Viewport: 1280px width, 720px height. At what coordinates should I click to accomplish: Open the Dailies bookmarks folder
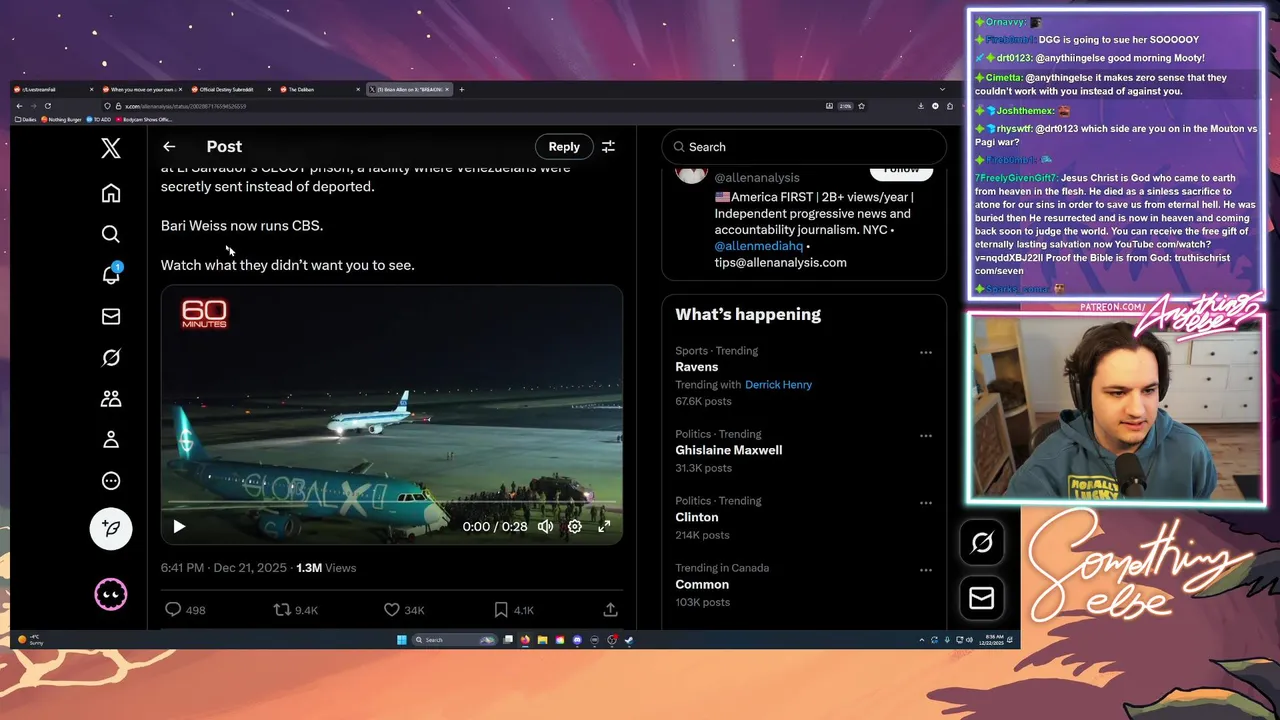[x=26, y=120]
